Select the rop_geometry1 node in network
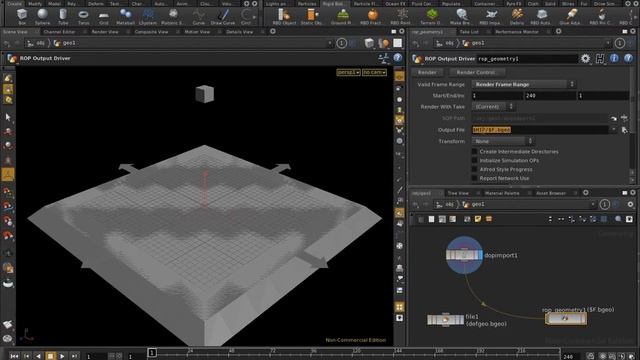This screenshot has width=640, height=360. pyautogui.click(x=566, y=318)
